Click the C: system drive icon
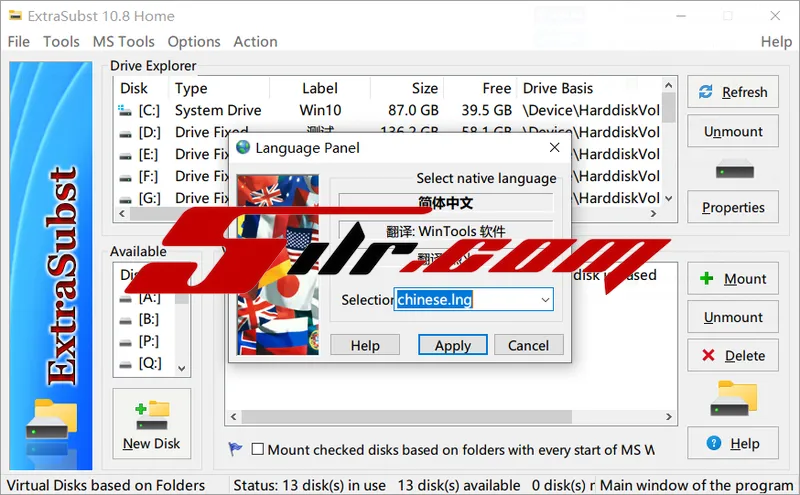 124,110
